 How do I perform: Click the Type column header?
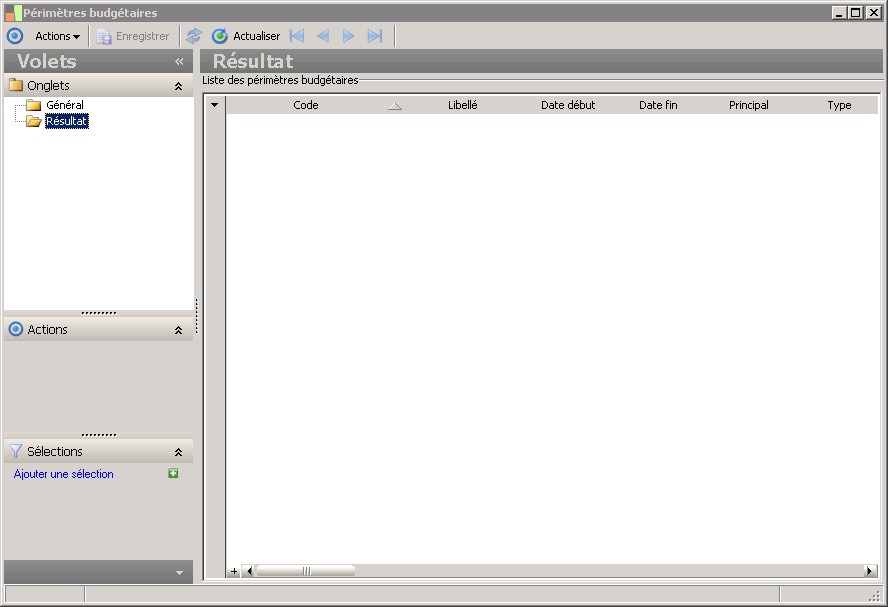[x=839, y=105]
